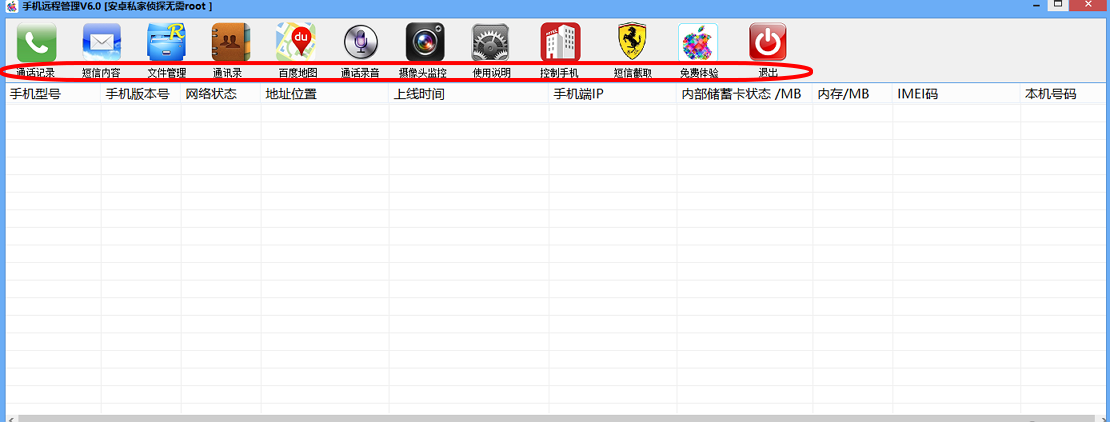Screen dimensions: 1110x422
Task: Select the 通话录音 microphone icon
Action: [x=361, y=42]
